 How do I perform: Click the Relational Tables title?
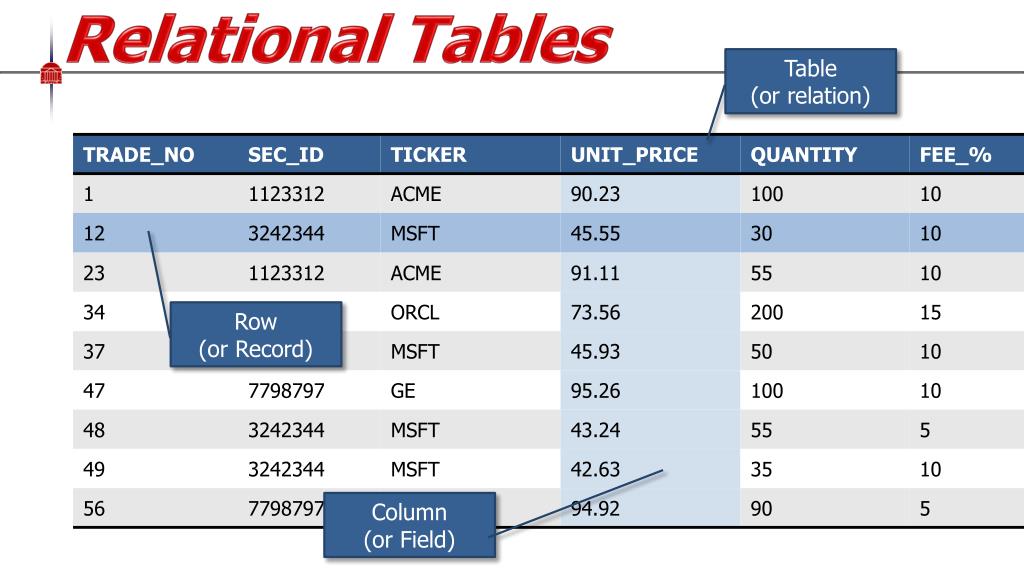(x=340, y=39)
